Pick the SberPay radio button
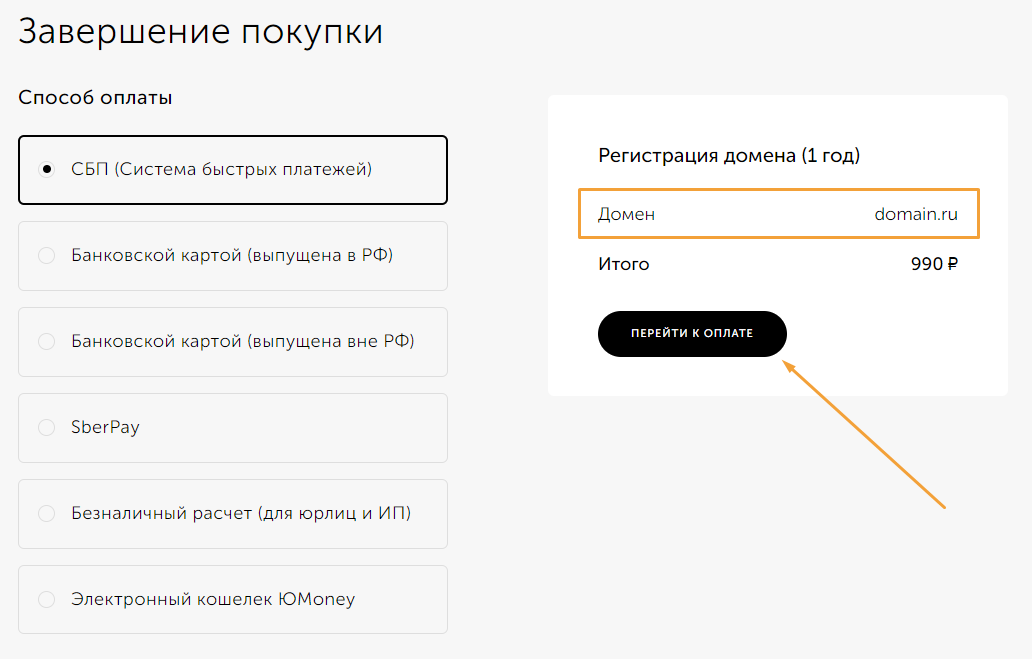The width and height of the screenshot is (1032, 659). [x=46, y=428]
